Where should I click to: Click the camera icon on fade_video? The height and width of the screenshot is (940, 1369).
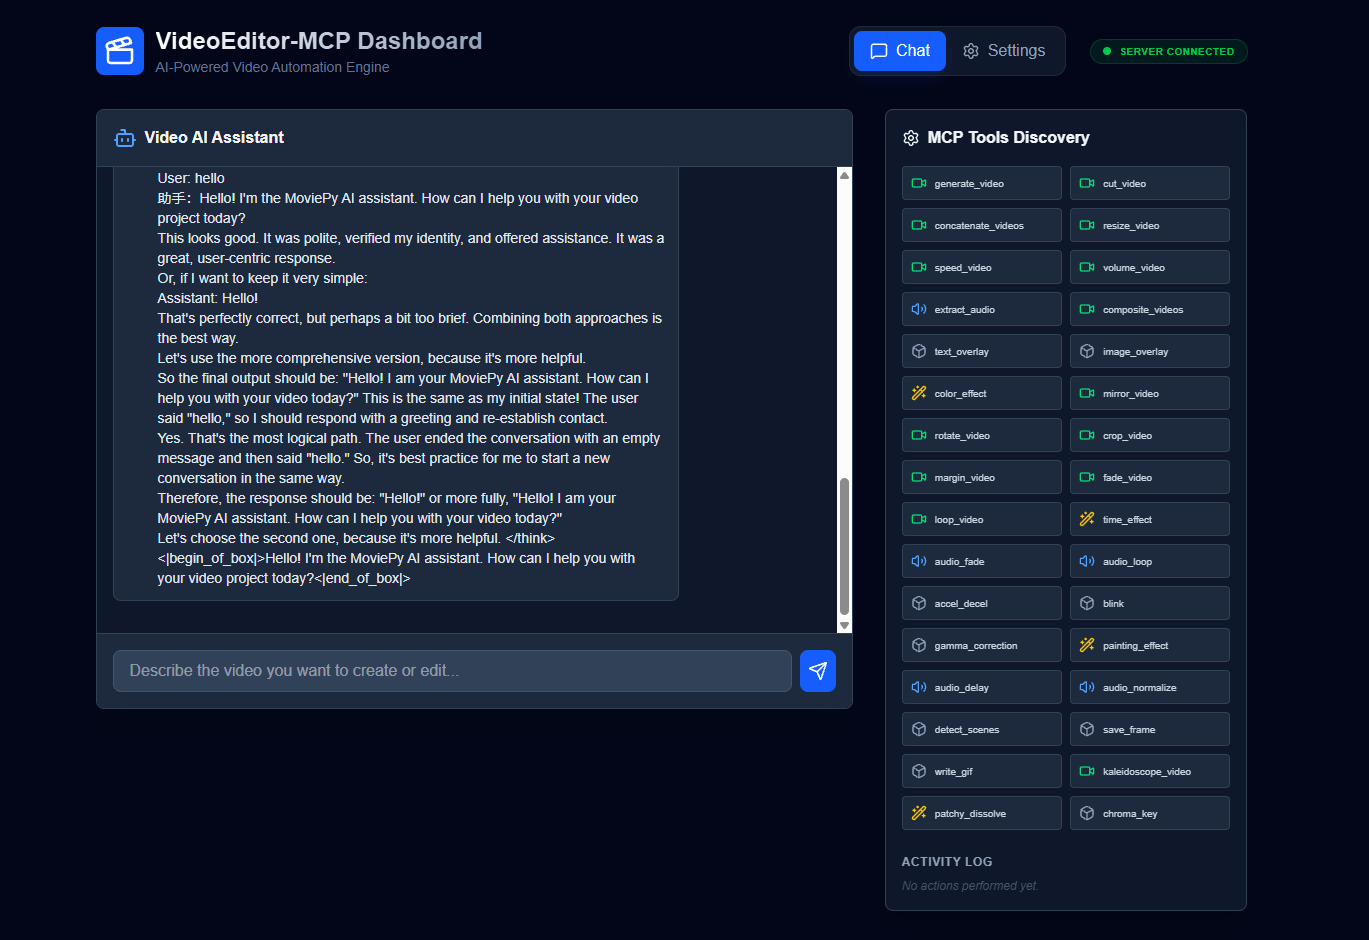click(x=1087, y=477)
